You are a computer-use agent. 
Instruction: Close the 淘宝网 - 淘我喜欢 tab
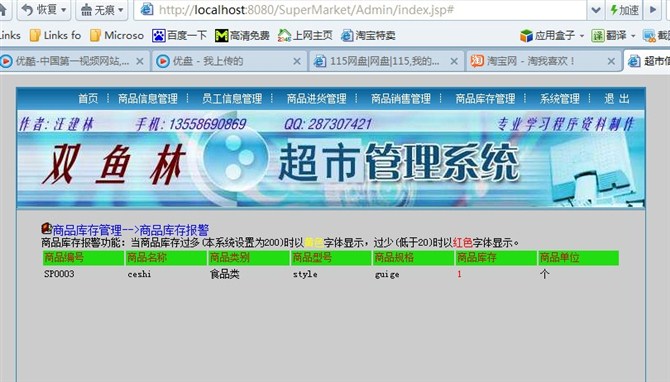tap(611, 61)
